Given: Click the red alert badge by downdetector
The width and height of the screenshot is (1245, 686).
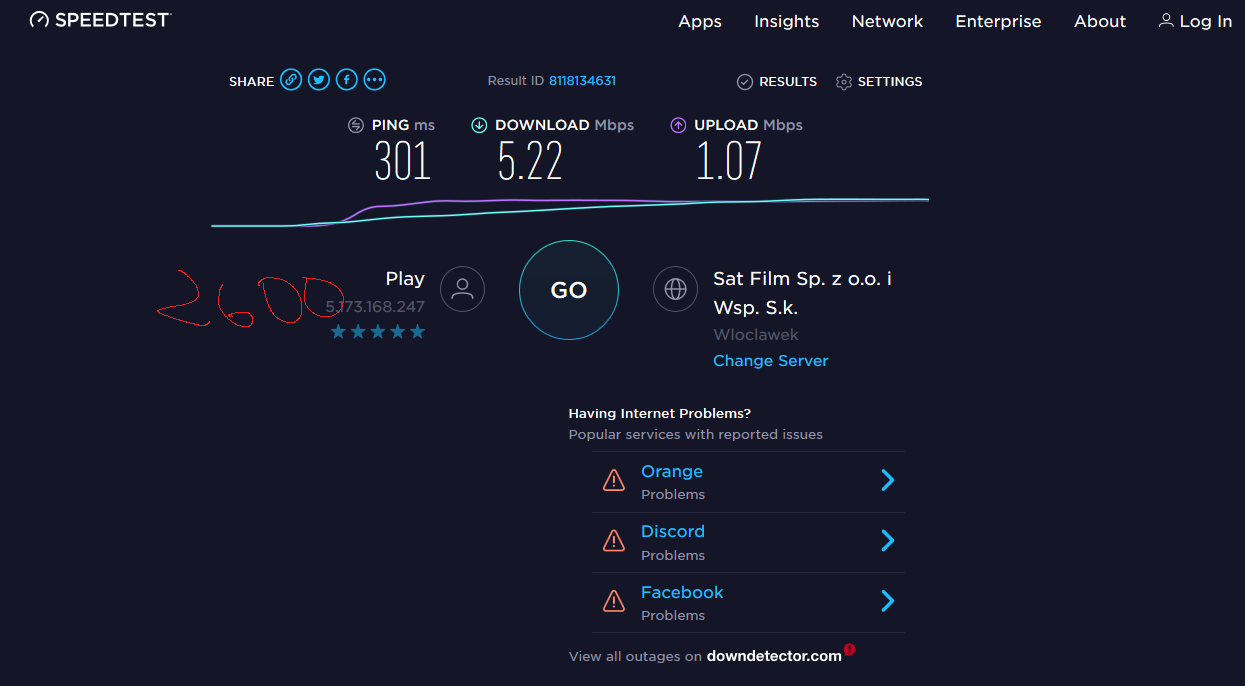Looking at the screenshot, I should (x=850, y=649).
